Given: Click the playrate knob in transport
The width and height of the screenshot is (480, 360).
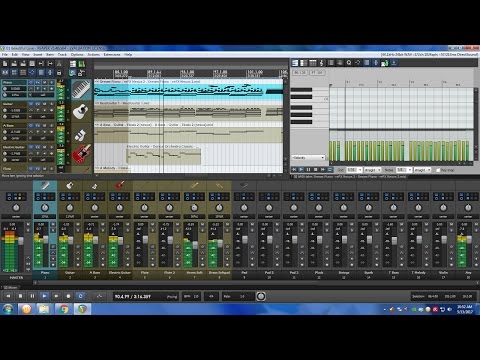Looking at the screenshot, I should [x=261, y=296].
